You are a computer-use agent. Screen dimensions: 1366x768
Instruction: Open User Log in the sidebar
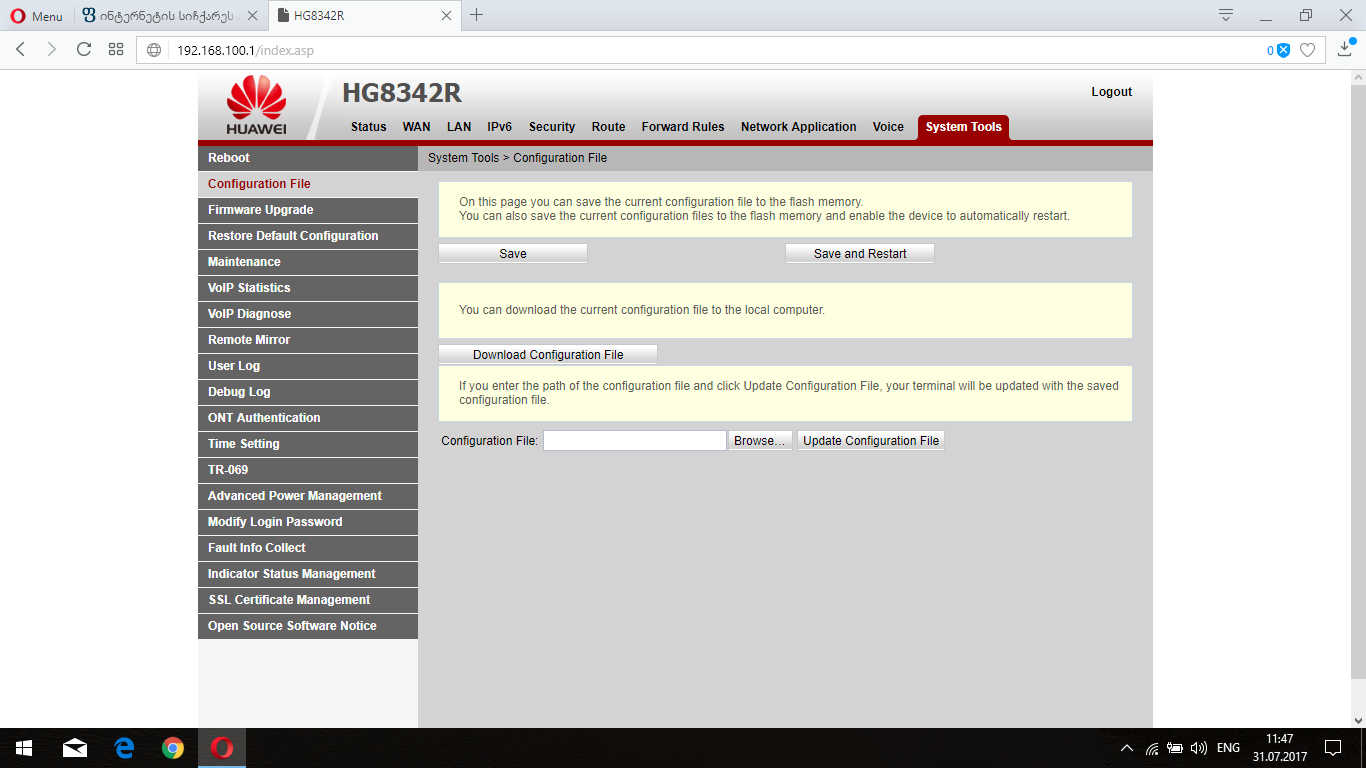point(308,366)
